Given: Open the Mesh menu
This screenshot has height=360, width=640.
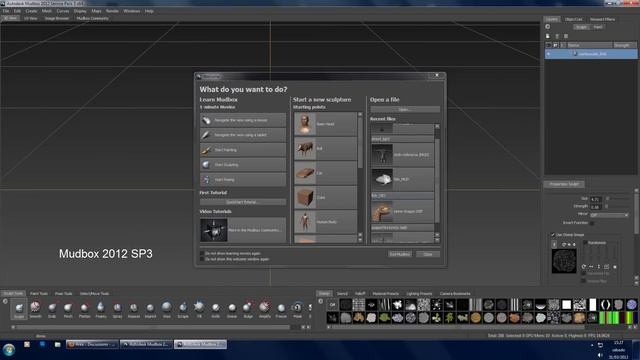Looking at the screenshot, I should tap(47, 11).
